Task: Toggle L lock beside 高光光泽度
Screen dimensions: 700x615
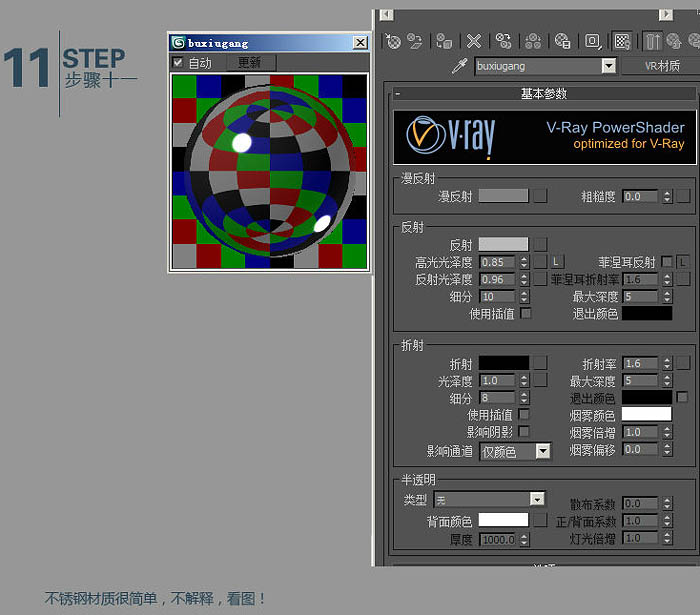Action: tap(556, 262)
